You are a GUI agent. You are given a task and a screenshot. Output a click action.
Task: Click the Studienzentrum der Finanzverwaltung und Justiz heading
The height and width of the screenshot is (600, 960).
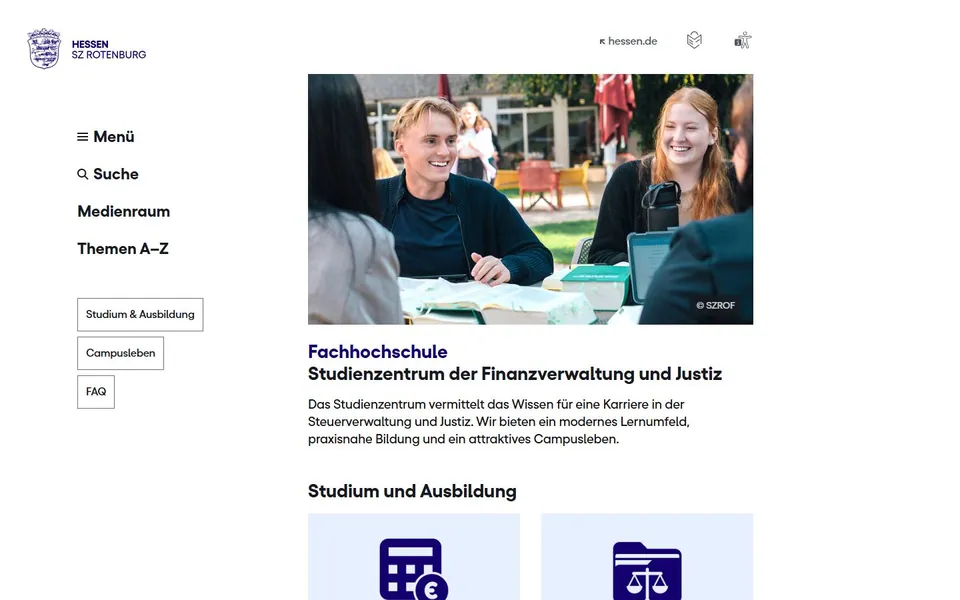point(515,373)
